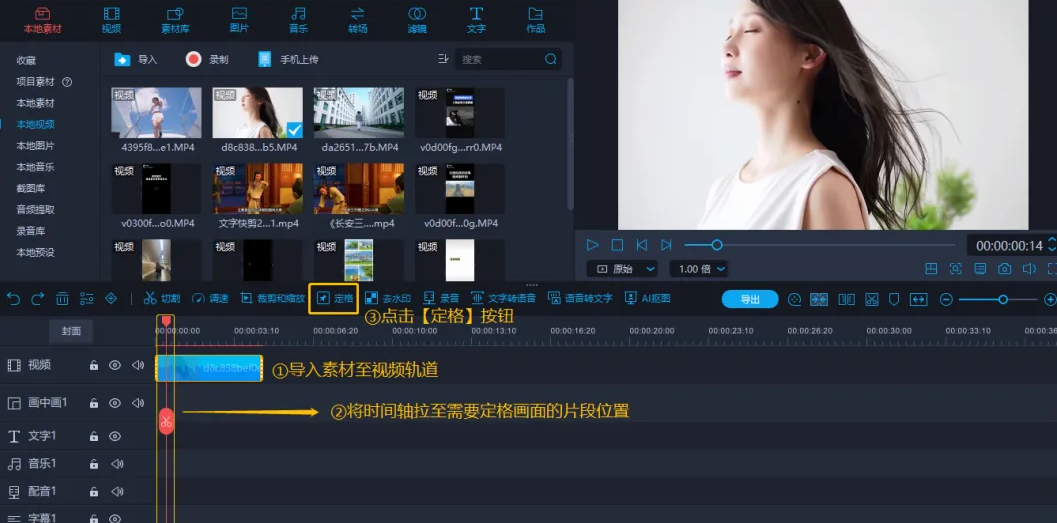
Task: Switch to the 作品 works tab
Action: [x=536, y=20]
